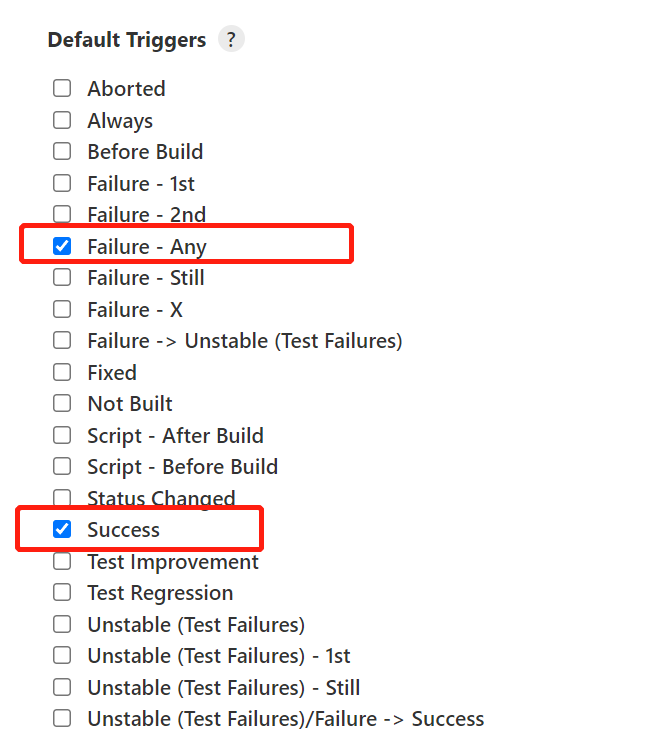Enable the Aborted trigger checkbox
This screenshot has width=651, height=756.
(62, 88)
